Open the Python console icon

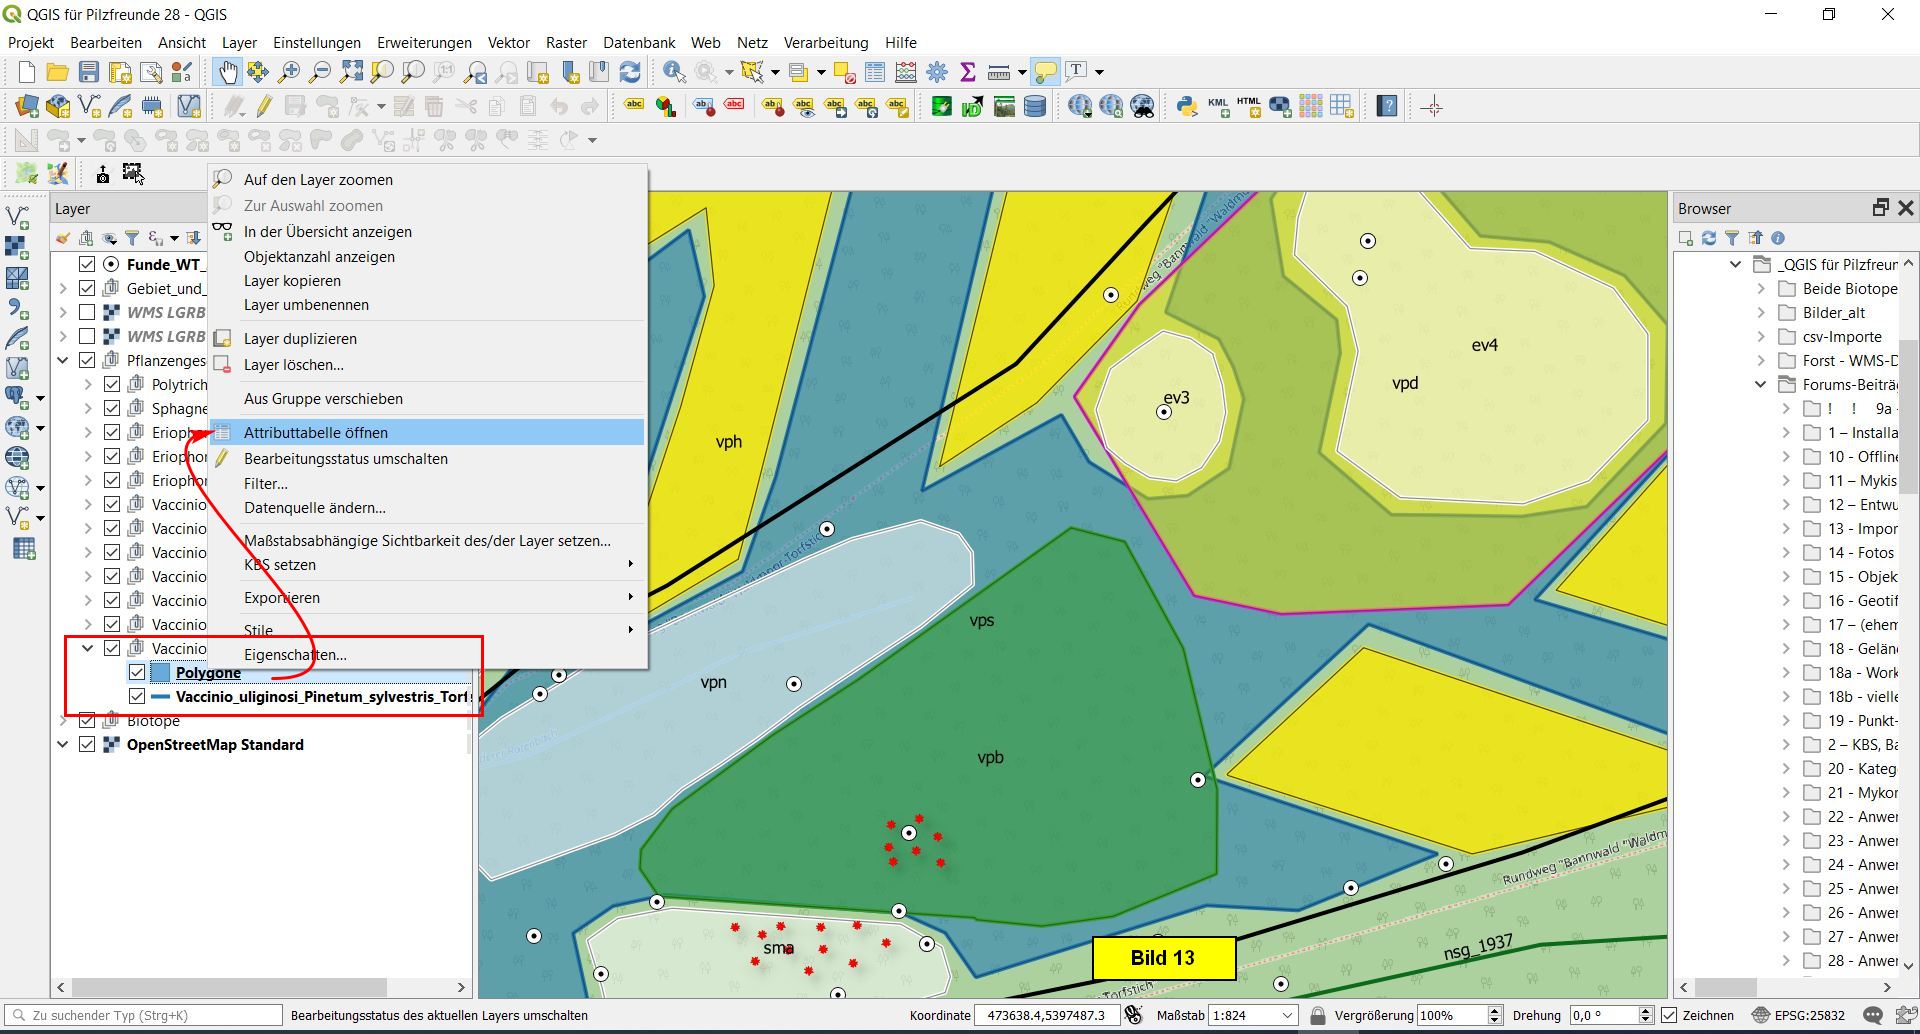pos(1186,106)
